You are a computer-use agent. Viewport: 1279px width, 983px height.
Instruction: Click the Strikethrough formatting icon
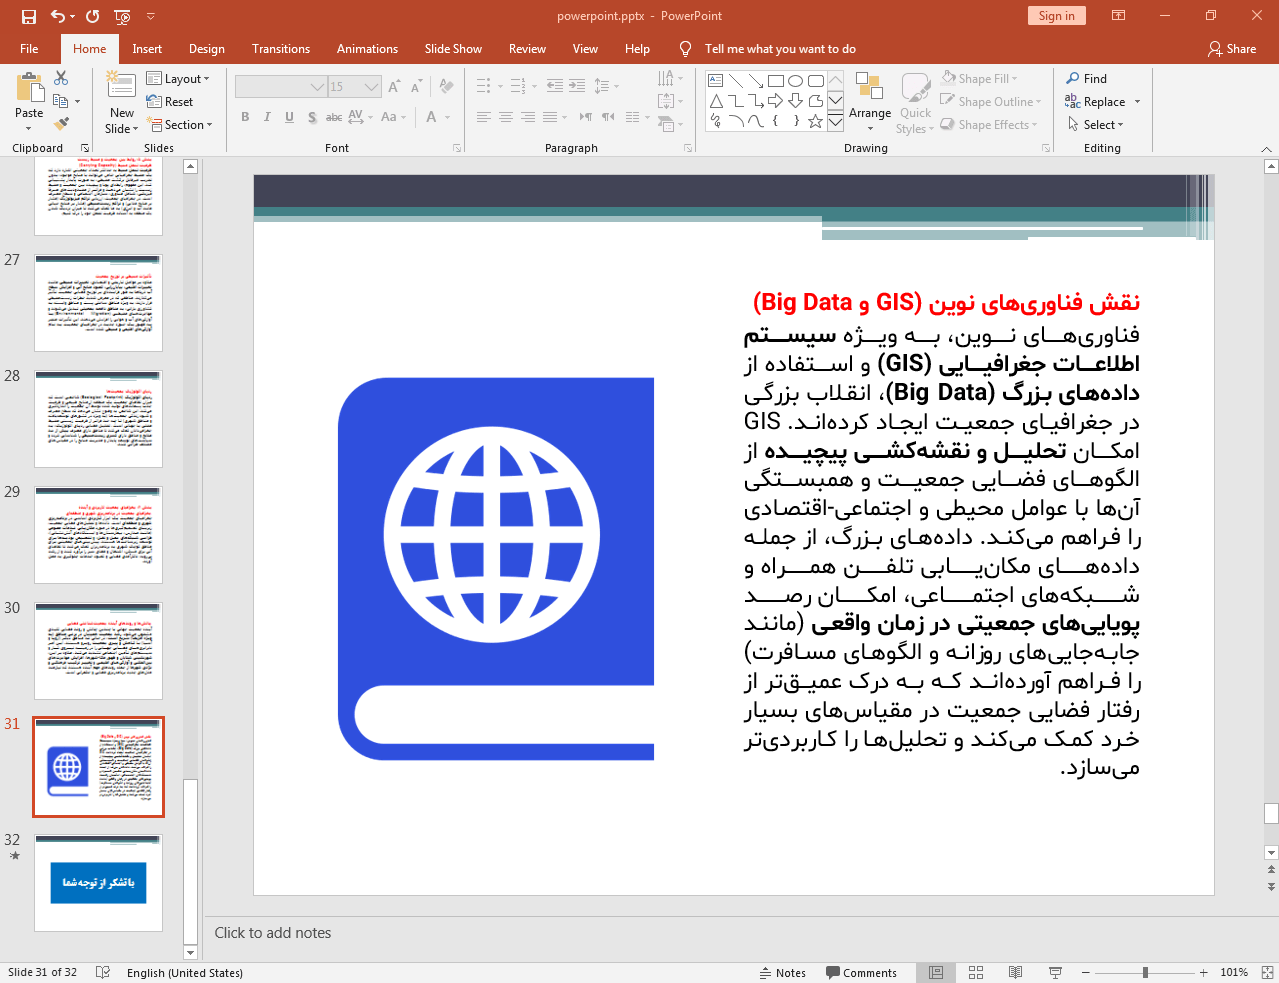click(333, 117)
